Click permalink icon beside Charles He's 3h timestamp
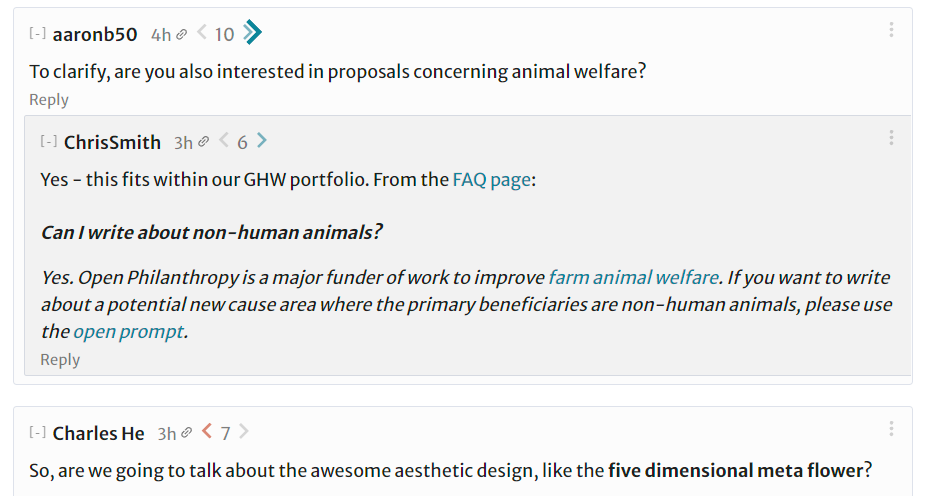 187,434
